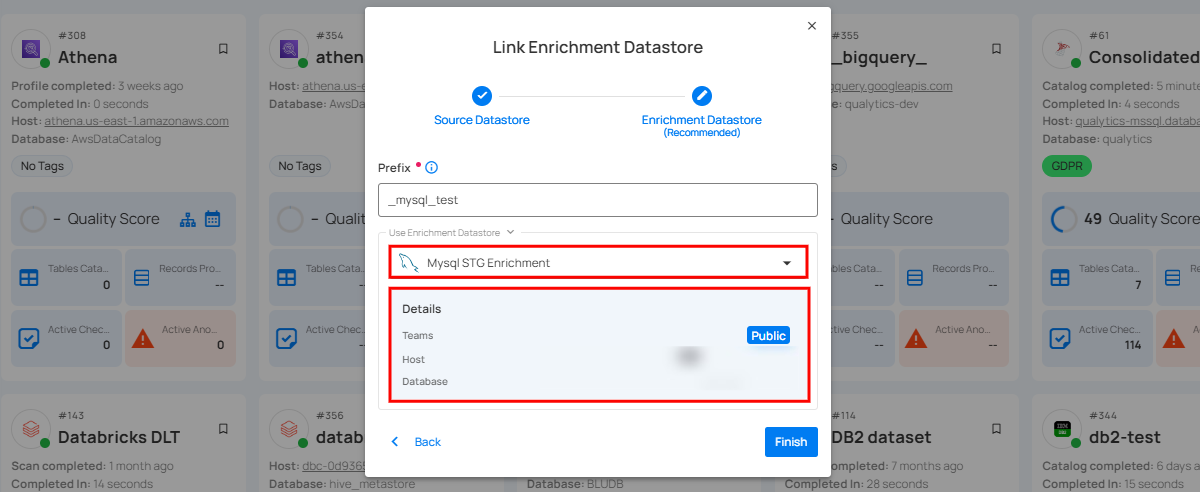Click the MySQL dolphin icon in dropdown
Screen dimensions: 1200x492
[x=407, y=263]
